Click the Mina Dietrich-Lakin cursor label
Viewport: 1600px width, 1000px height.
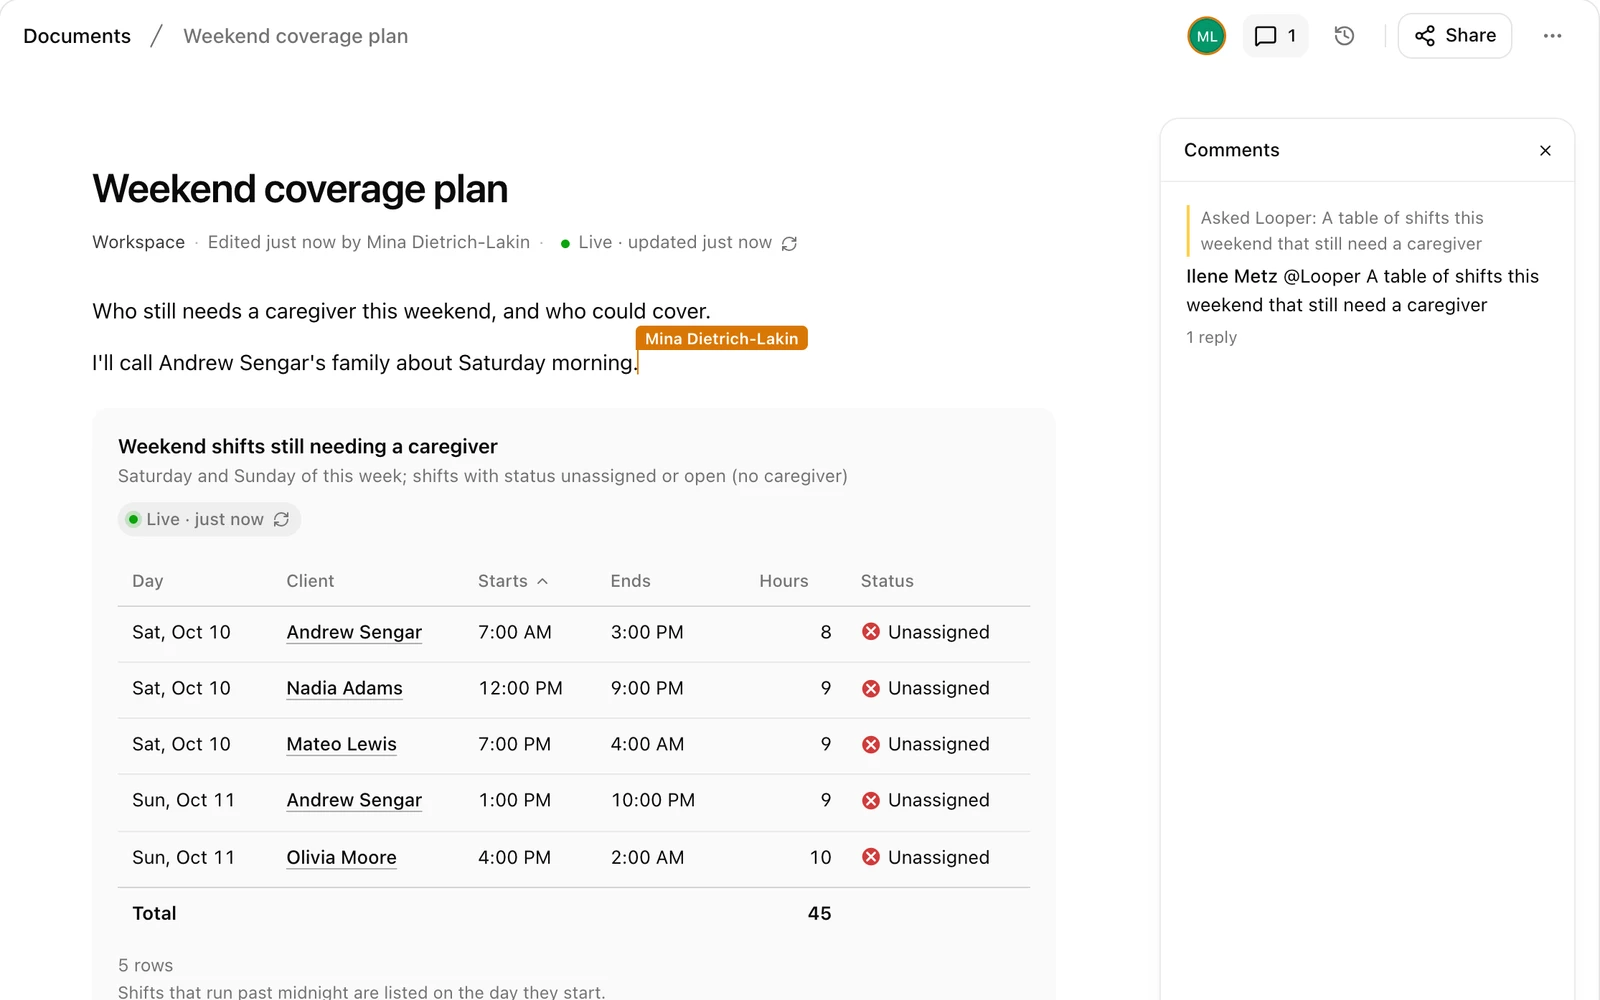(x=722, y=339)
